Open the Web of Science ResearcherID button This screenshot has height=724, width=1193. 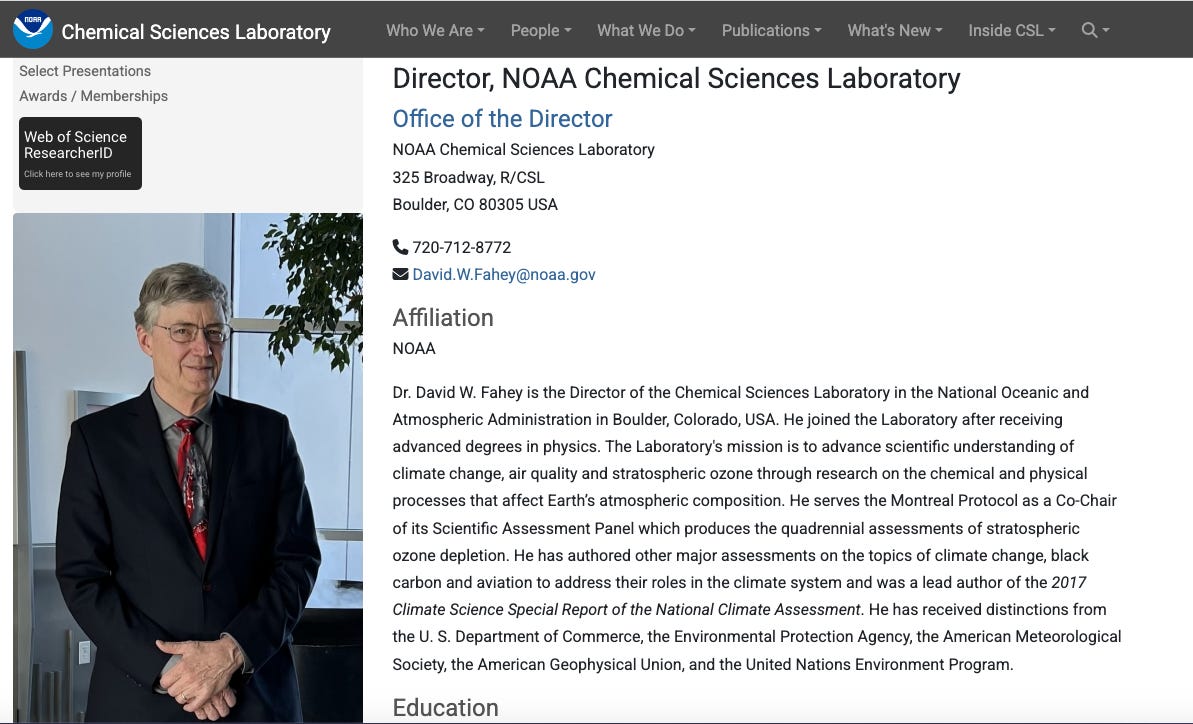click(x=81, y=154)
